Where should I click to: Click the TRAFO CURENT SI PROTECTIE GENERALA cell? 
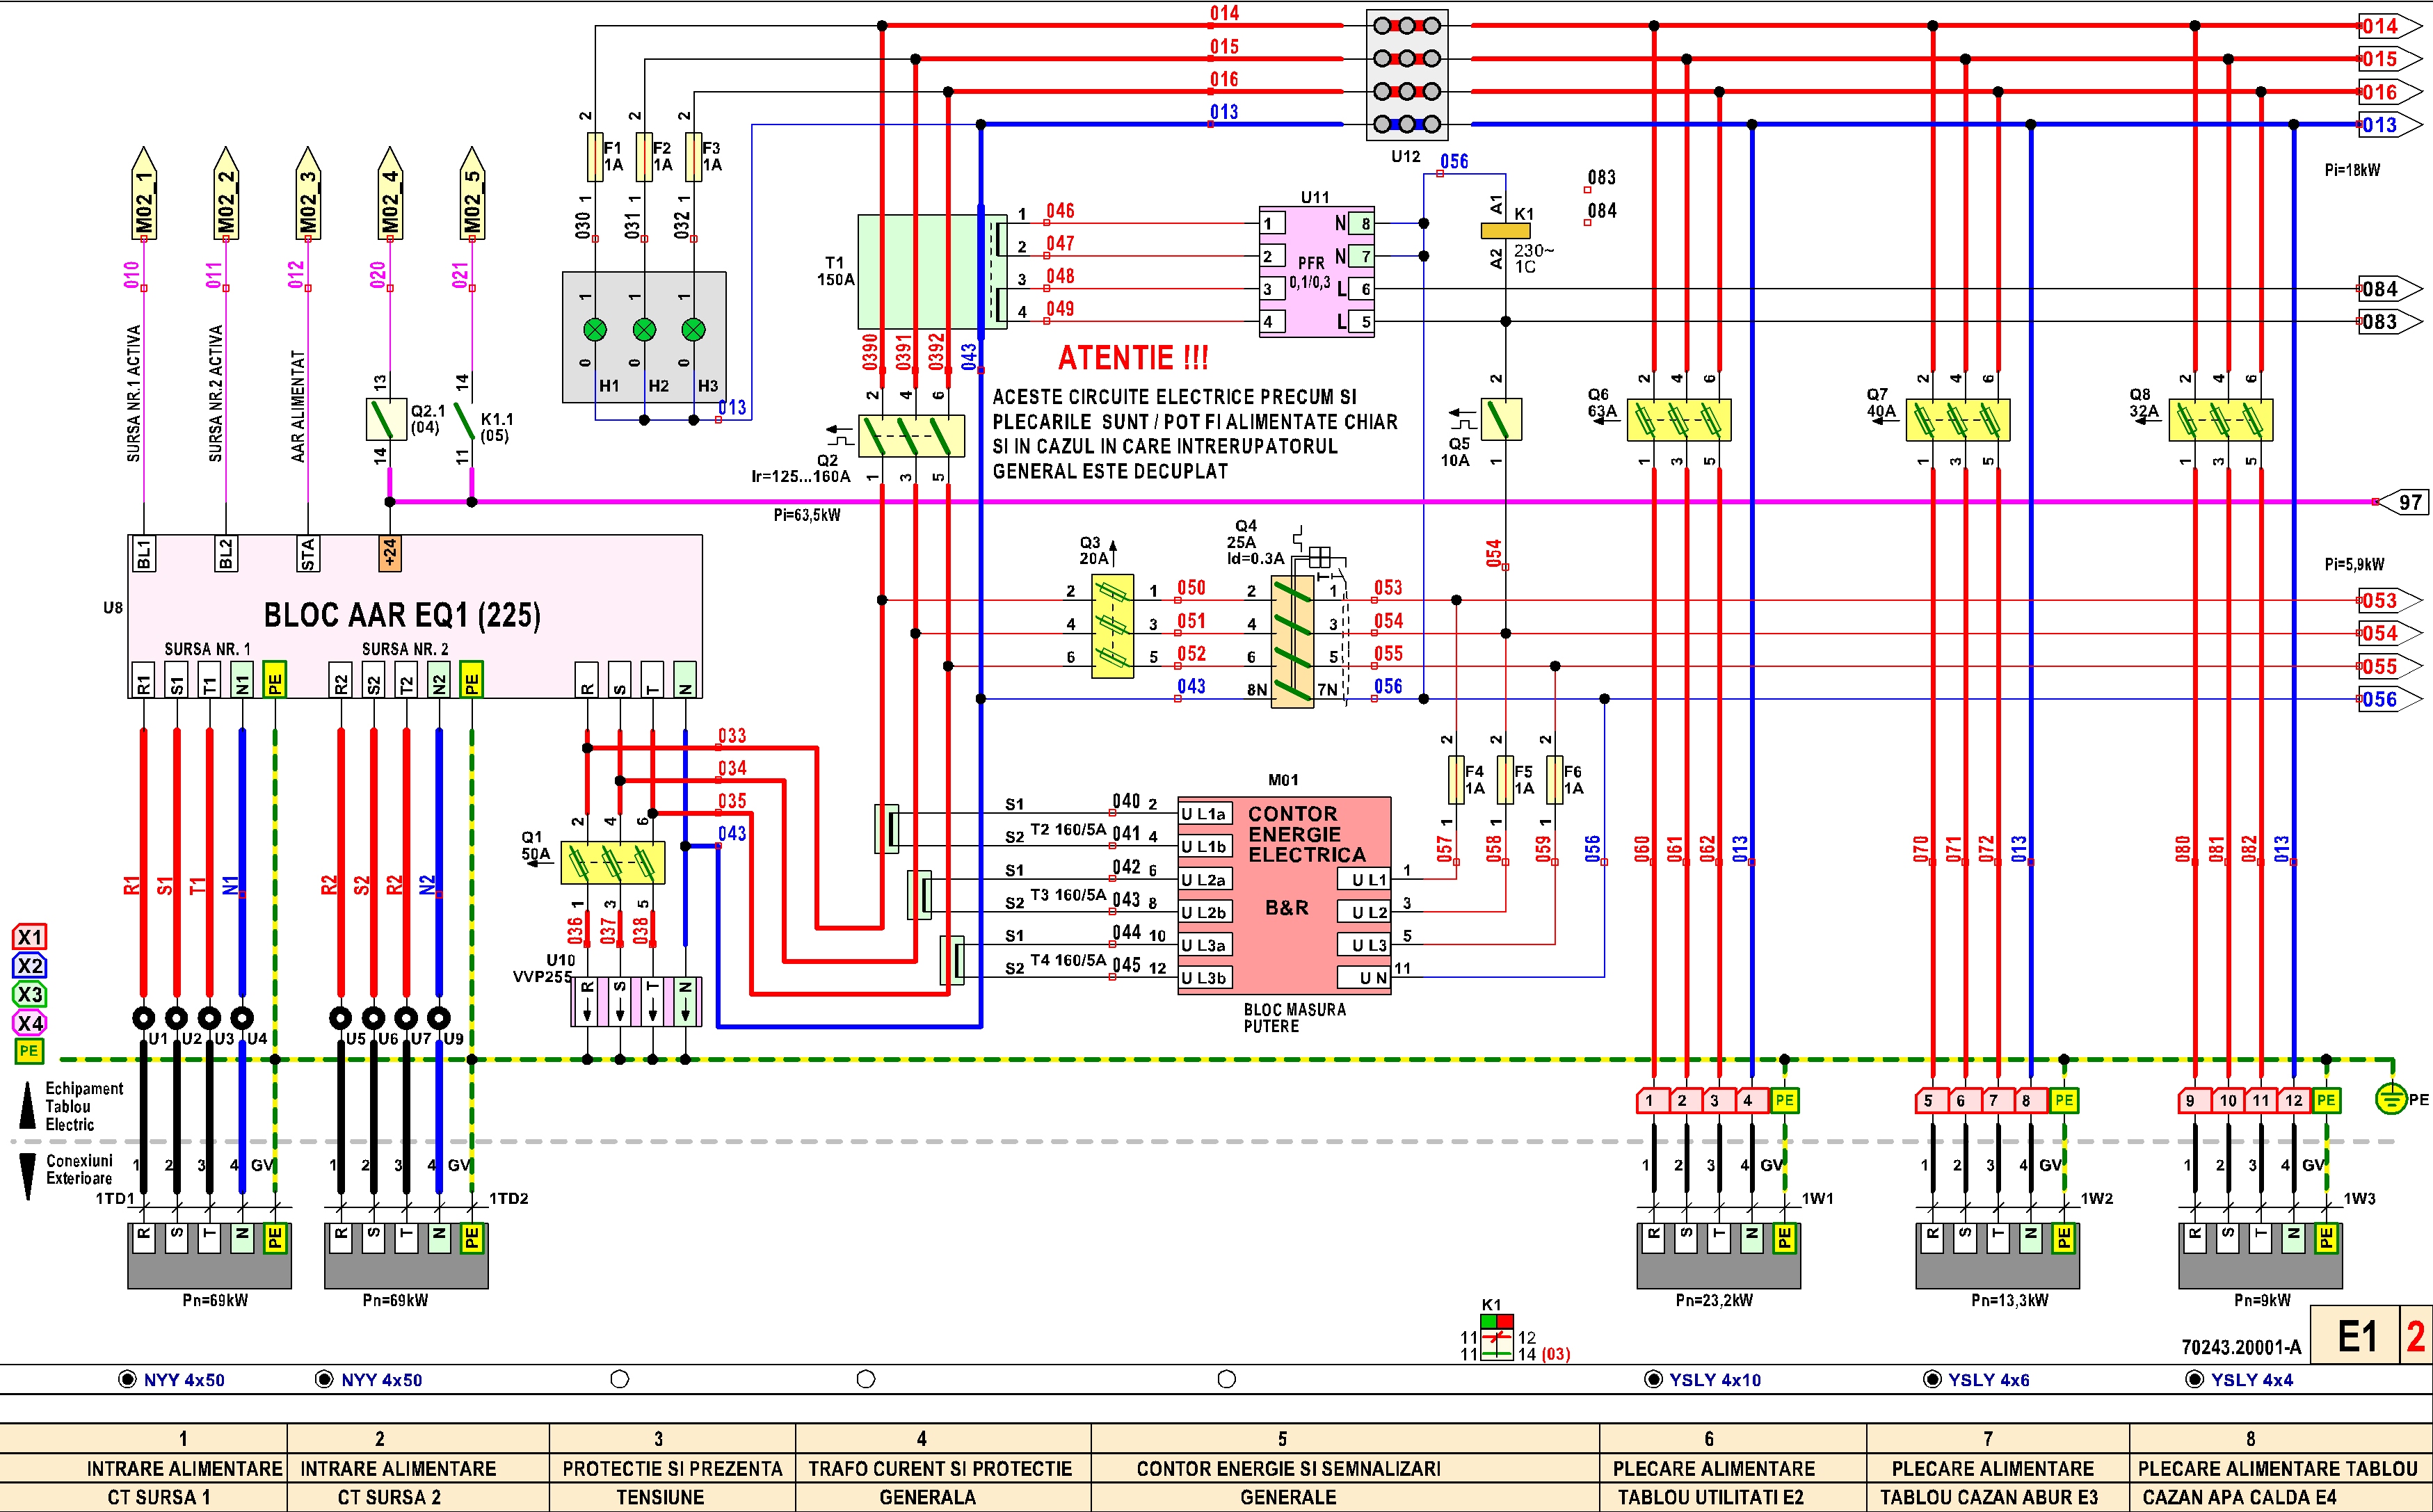coord(943,1482)
